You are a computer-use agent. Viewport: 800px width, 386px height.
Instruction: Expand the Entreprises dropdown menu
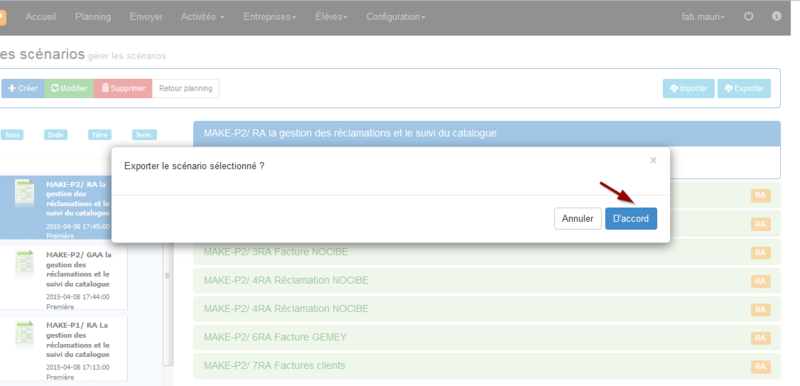270,17
